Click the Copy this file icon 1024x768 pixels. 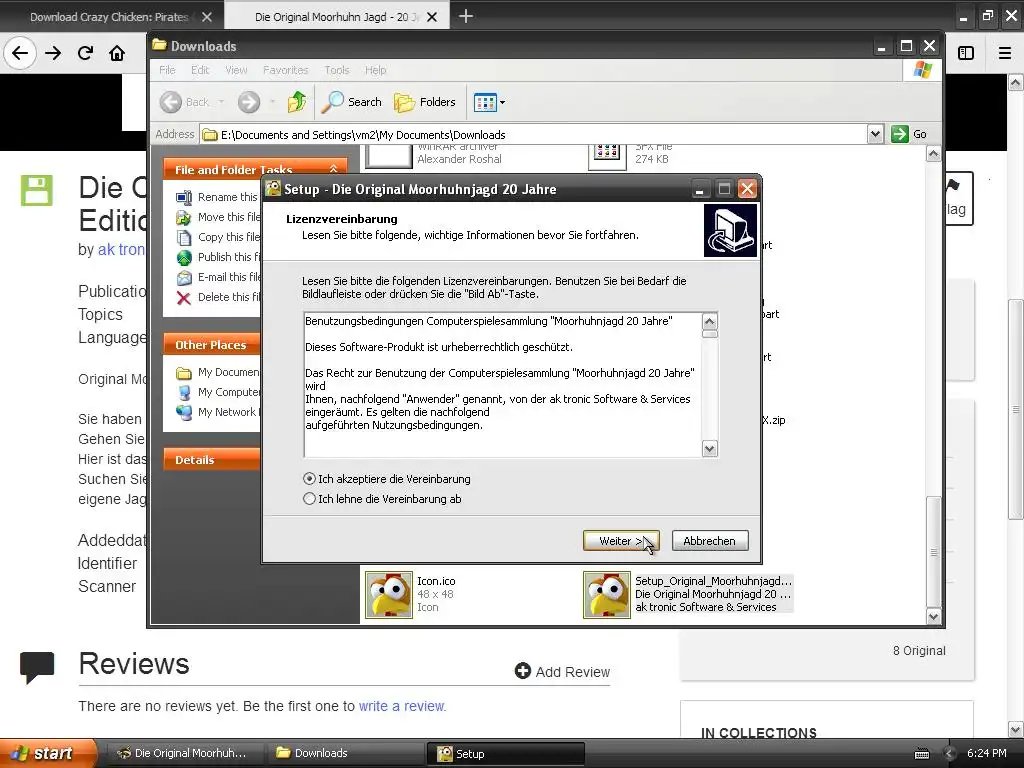click(x=184, y=237)
